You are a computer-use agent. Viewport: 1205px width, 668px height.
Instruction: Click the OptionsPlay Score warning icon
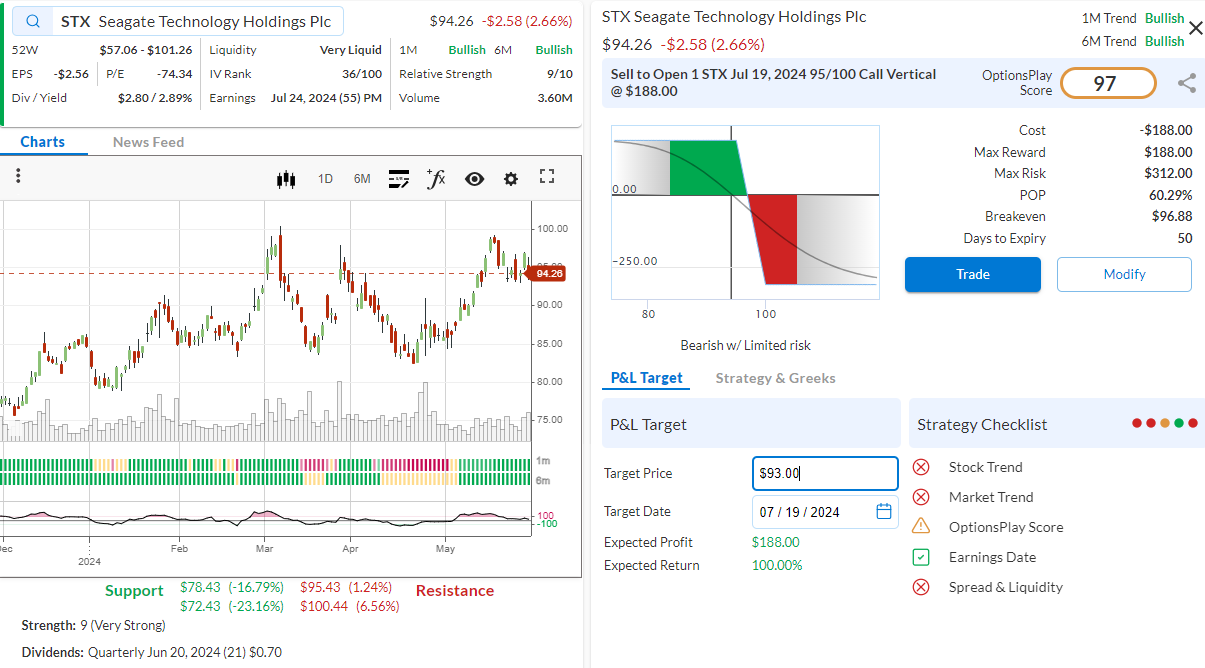[x=922, y=527]
